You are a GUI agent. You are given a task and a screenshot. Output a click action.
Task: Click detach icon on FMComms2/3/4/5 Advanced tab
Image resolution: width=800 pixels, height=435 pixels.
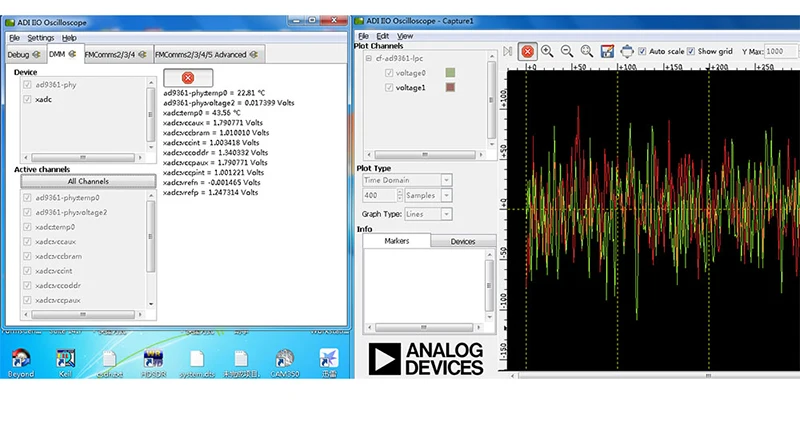(x=253, y=55)
